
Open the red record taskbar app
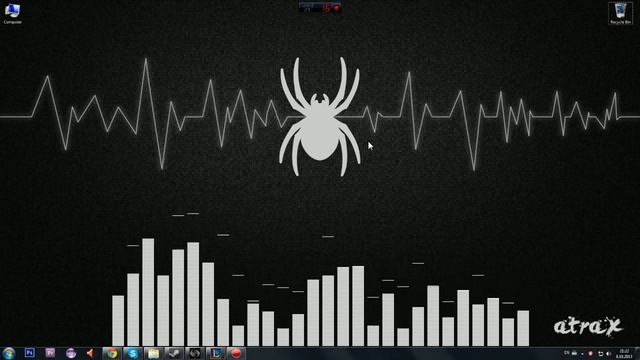(x=236, y=353)
